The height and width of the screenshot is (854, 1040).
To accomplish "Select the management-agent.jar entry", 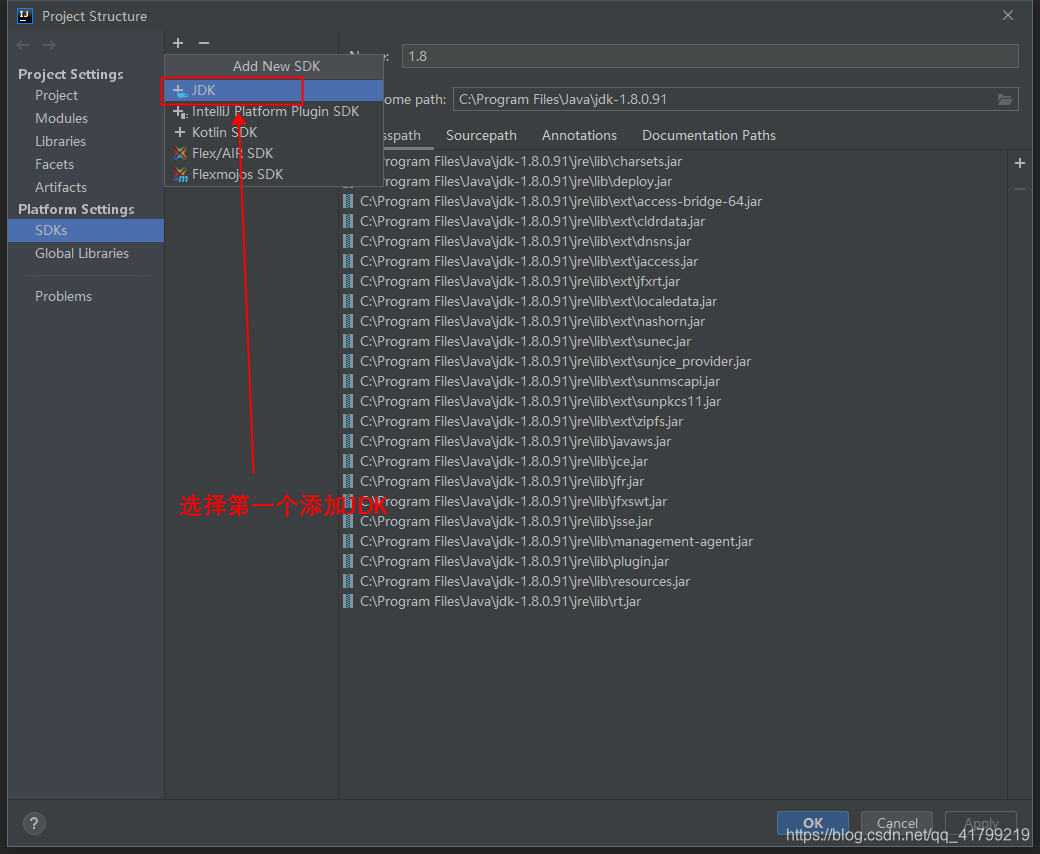I will (673, 542).
